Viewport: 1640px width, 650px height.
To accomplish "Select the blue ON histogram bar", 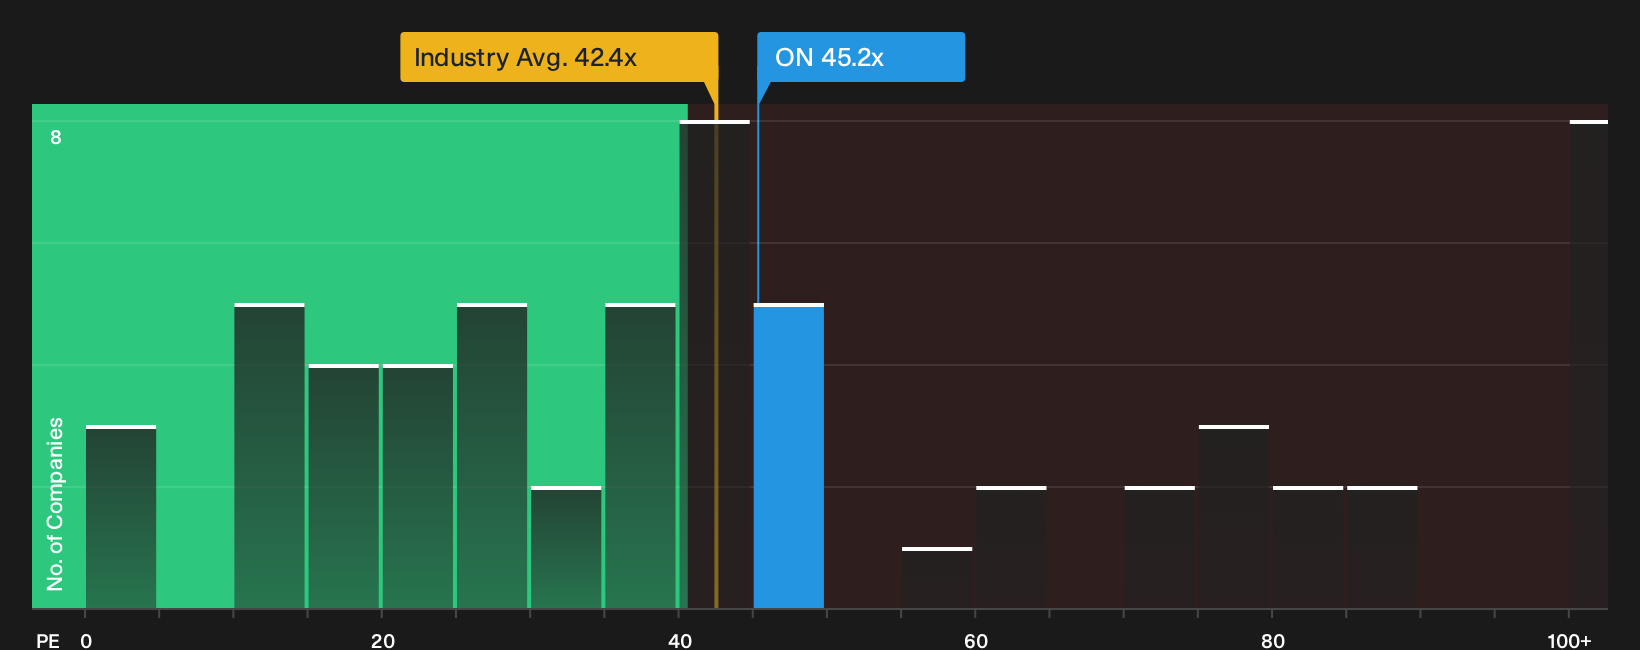I will [x=789, y=456].
